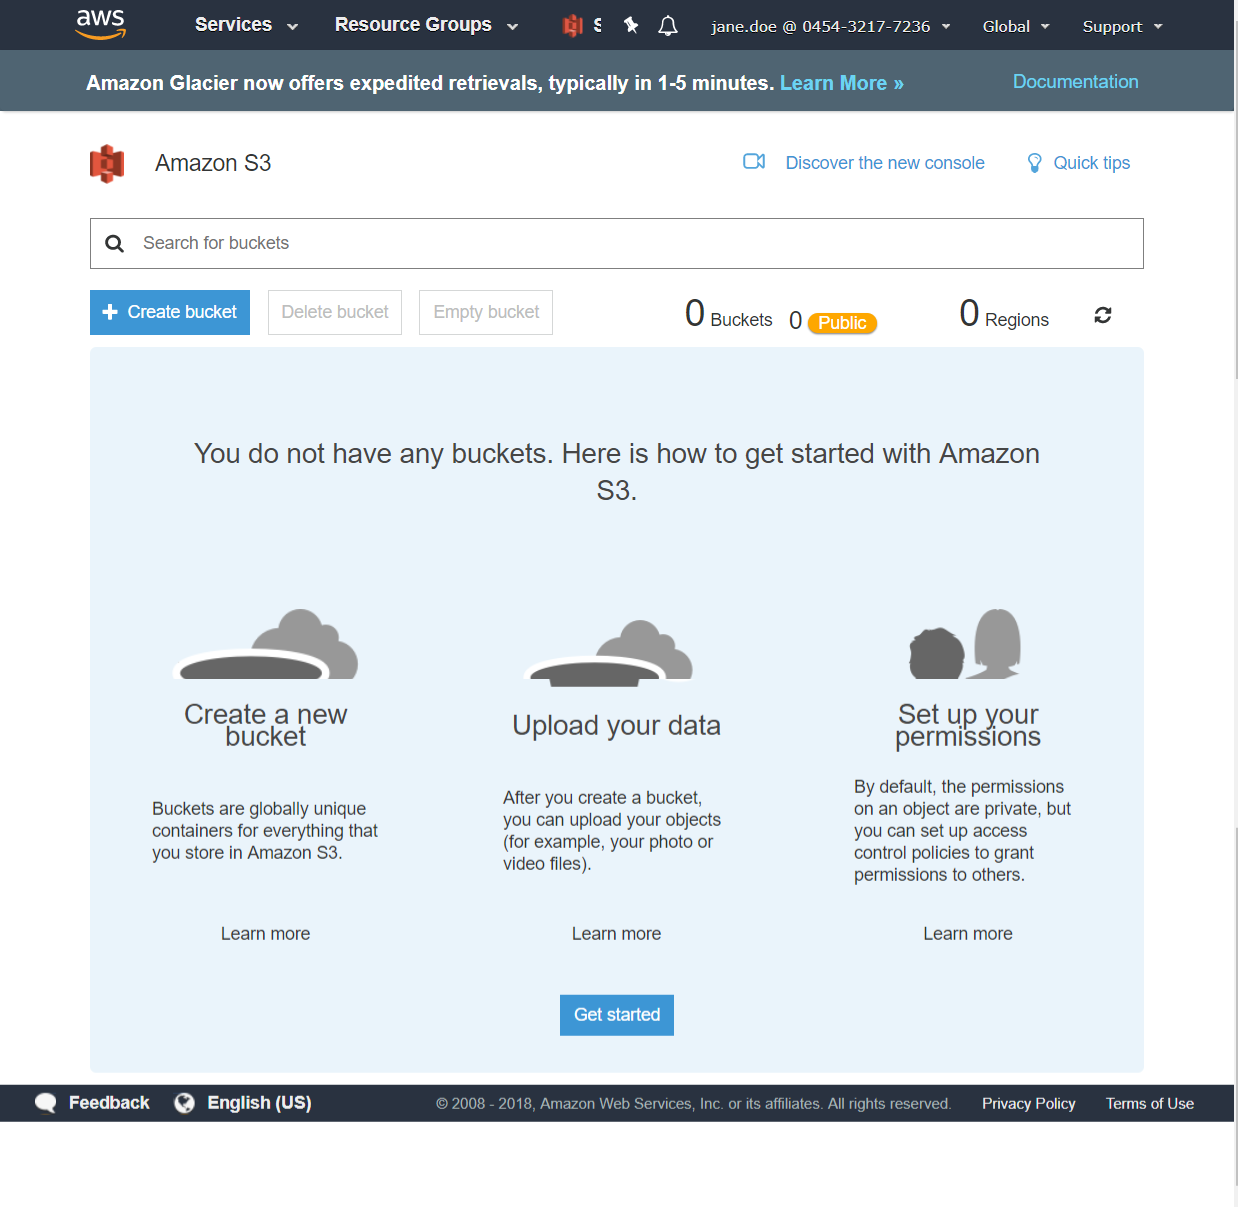Click the Create a new bucket illustration
Viewport: 1238px width, 1207px height.
tap(266, 644)
